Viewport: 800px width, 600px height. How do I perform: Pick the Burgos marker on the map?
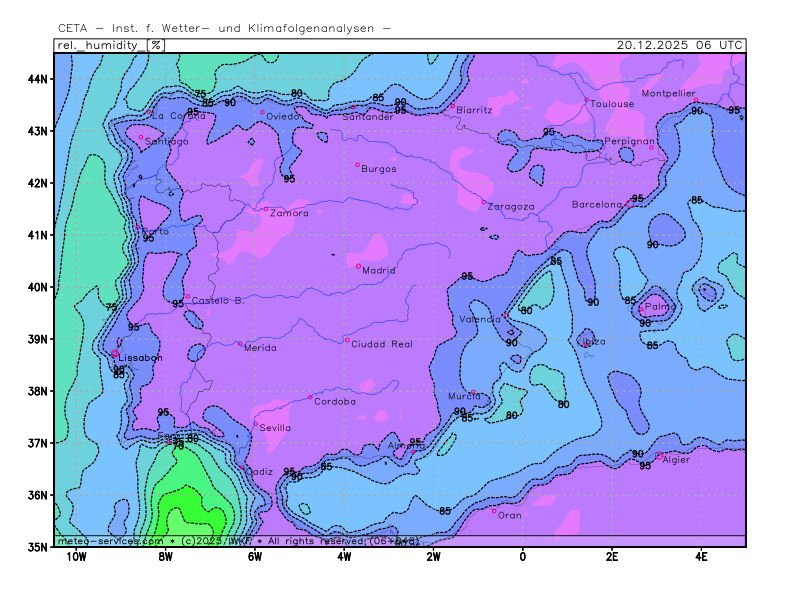357,165
